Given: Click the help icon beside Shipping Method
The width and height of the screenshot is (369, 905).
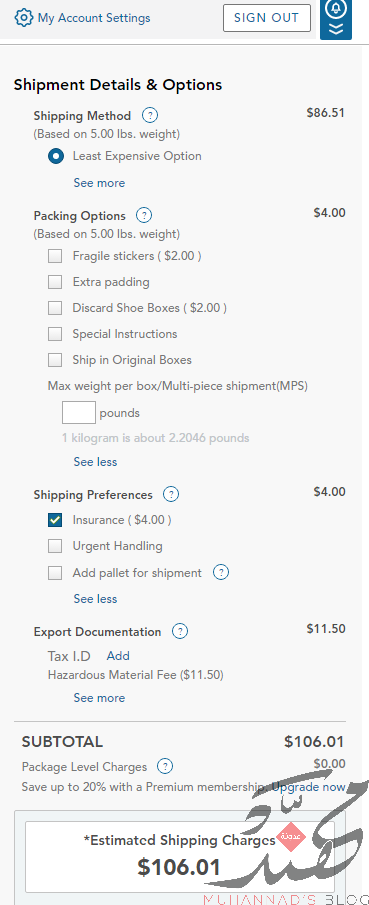Looking at the screenshot, I should click(150, 115).
